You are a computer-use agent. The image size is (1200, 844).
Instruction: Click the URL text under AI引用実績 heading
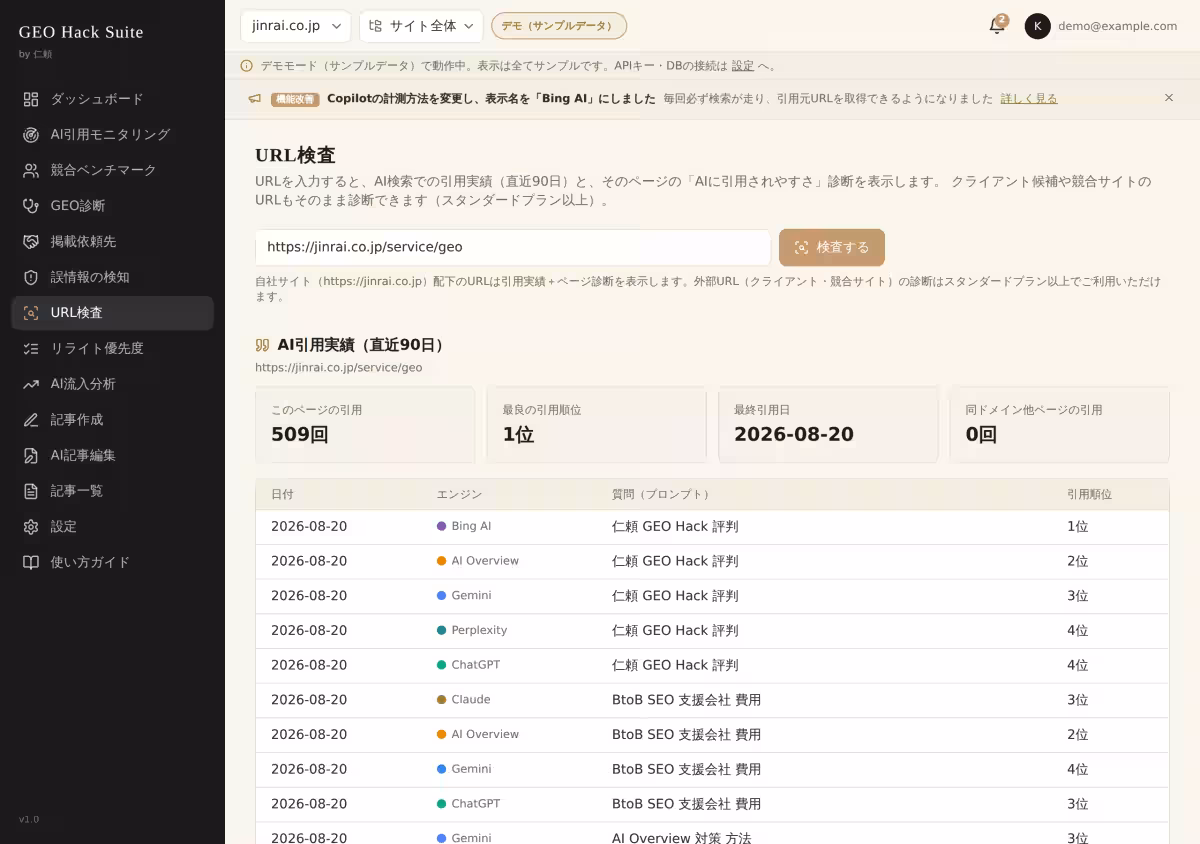tap(339, 368)
